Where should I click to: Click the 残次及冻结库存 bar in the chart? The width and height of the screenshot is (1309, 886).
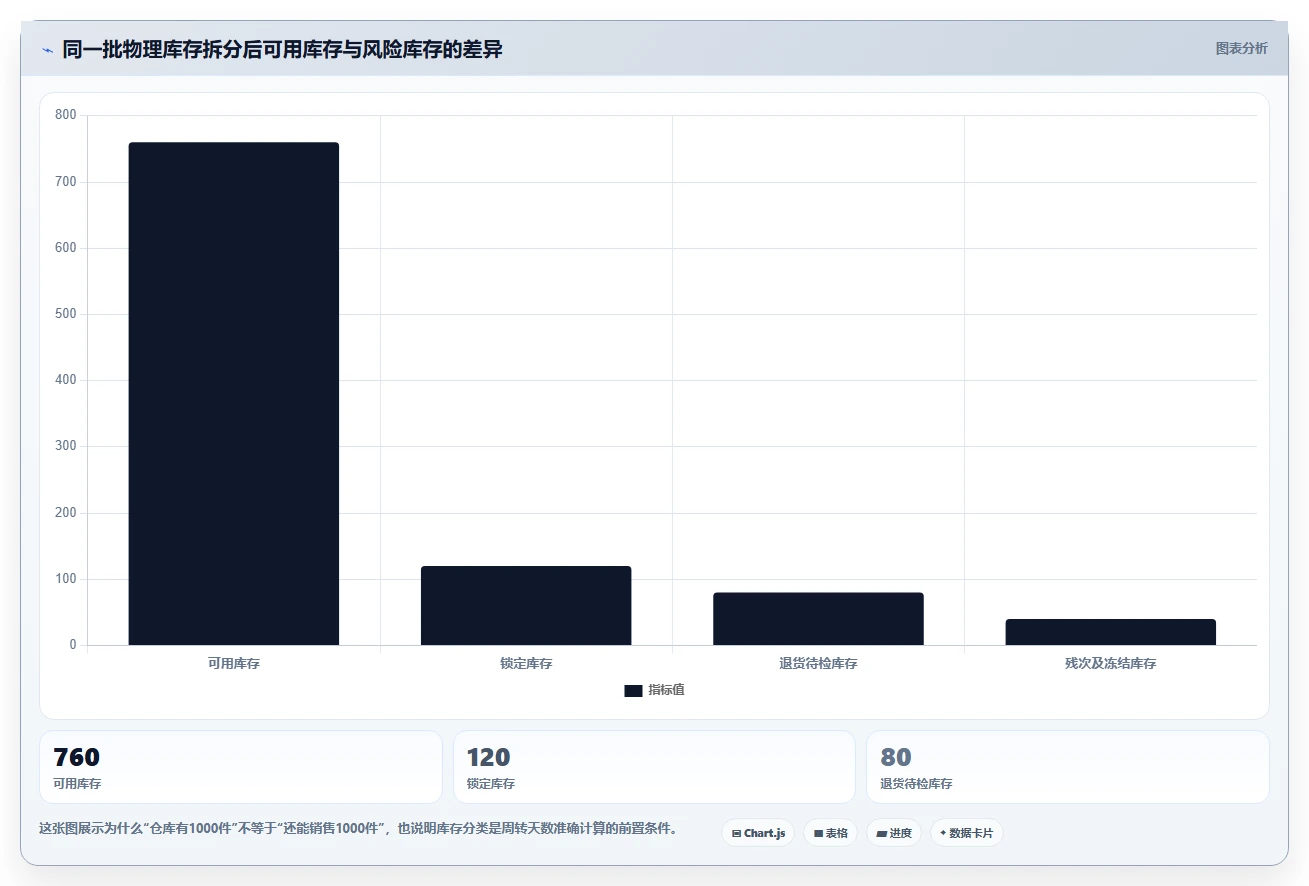click(1110, 632)
